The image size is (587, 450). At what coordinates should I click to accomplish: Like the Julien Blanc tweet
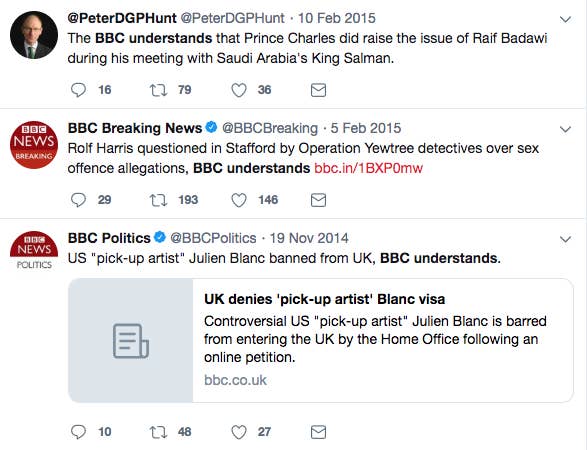point(238,432)
